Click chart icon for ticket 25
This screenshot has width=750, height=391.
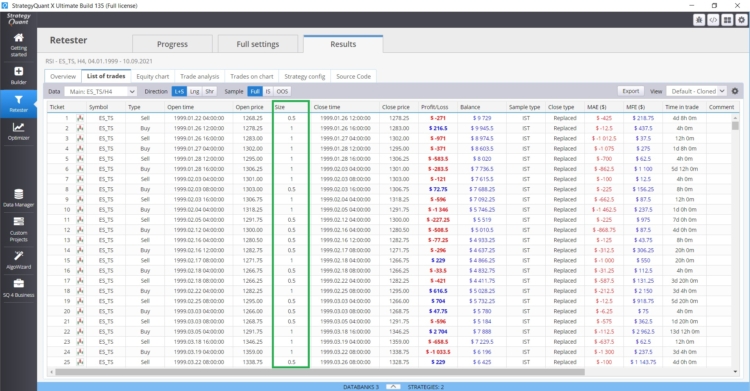click(80, 362)
